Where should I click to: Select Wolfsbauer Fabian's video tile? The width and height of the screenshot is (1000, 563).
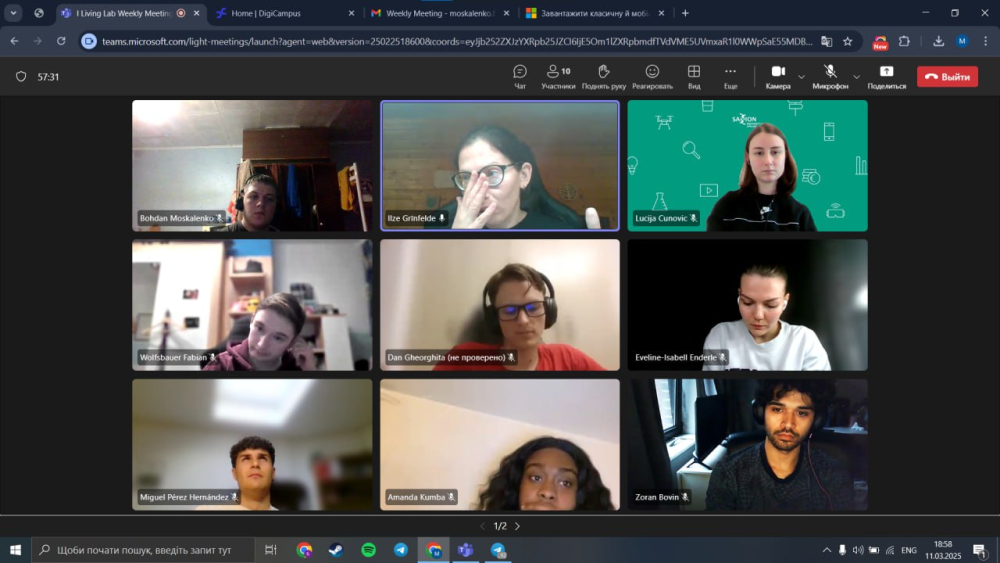(x=252, y=305)
